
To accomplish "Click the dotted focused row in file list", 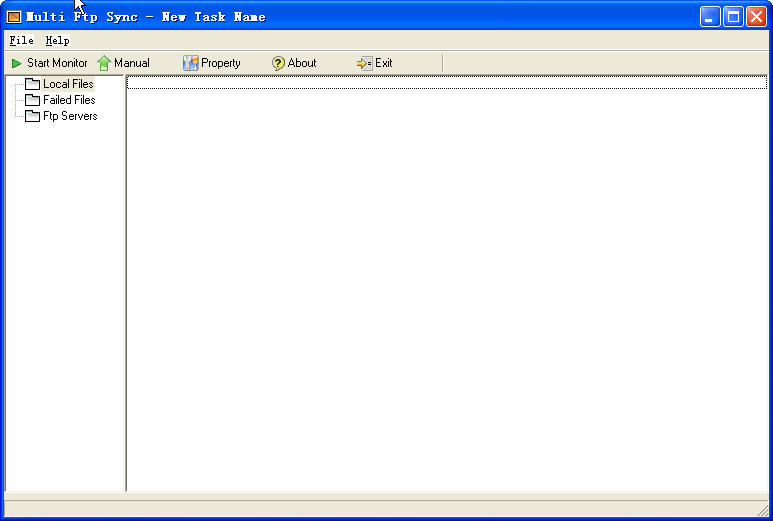I will [447, 83].
